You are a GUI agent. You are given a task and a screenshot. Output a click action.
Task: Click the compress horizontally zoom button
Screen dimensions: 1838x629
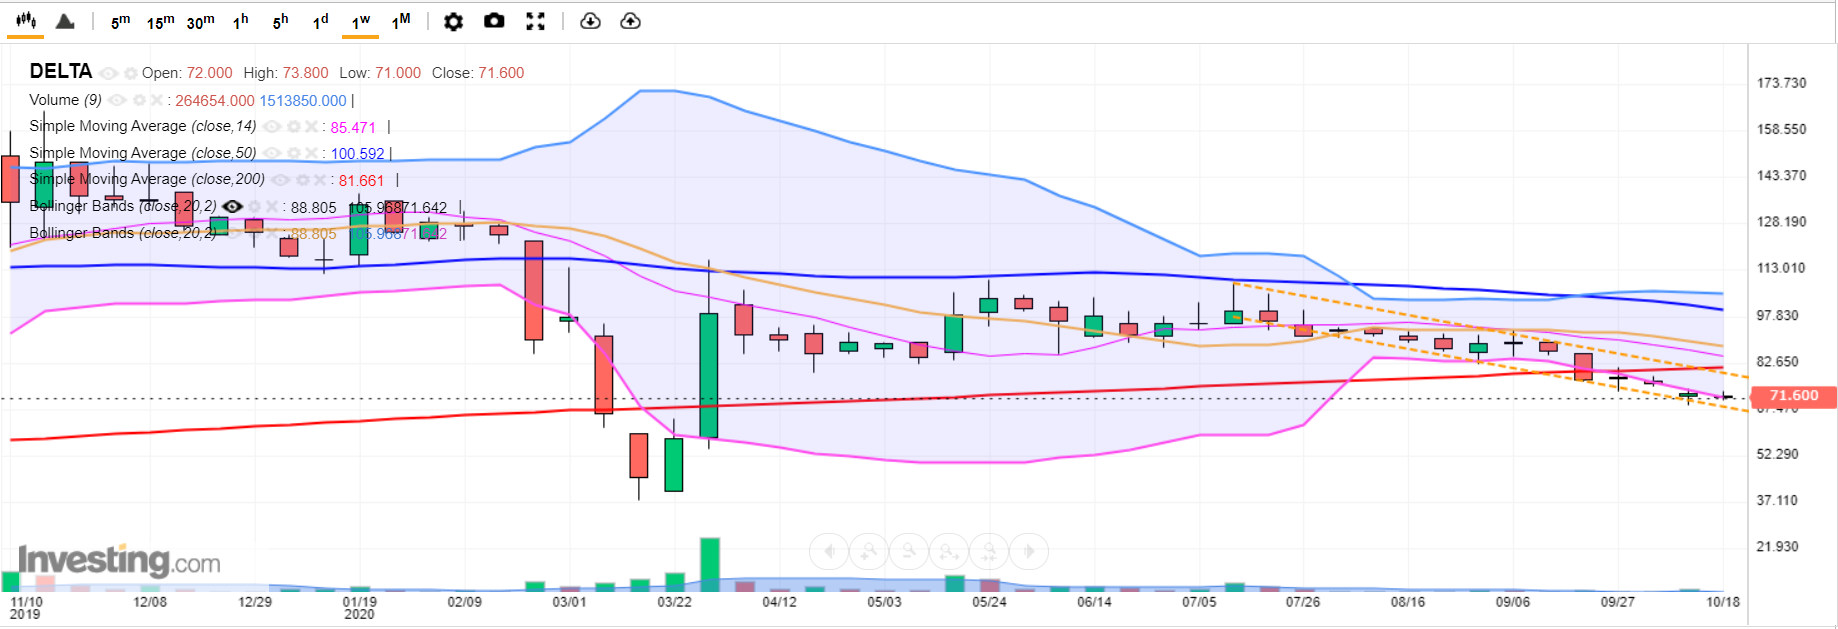click(x=989, y=551)
